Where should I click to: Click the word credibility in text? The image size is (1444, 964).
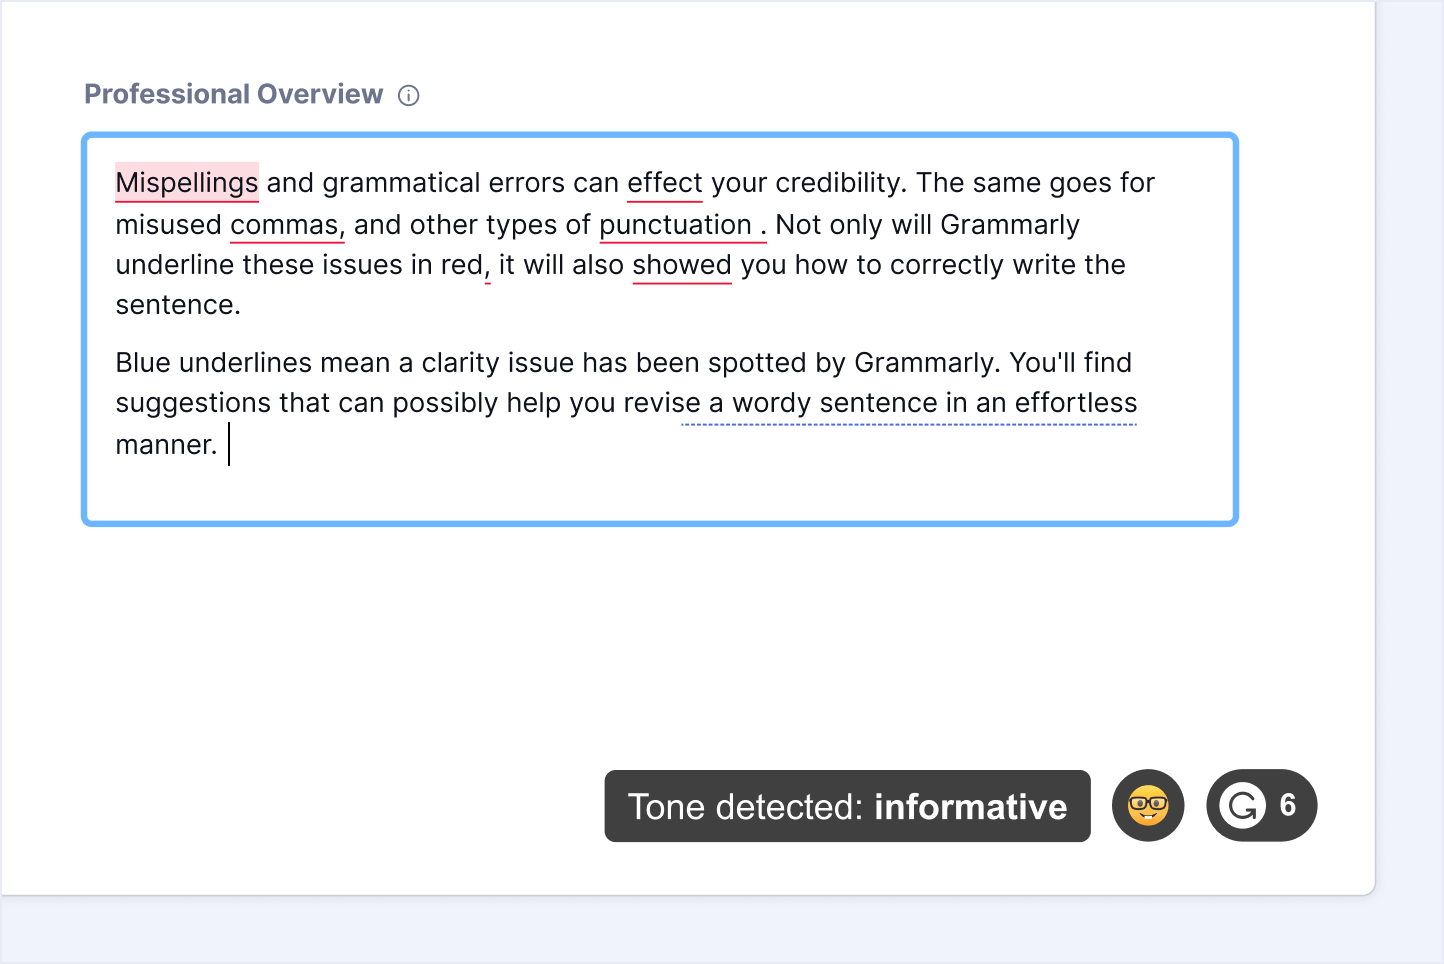841,182
